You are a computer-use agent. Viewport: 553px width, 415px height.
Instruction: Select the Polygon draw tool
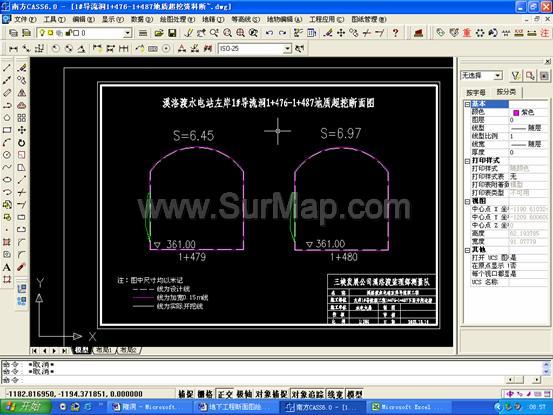pos(7,117)
